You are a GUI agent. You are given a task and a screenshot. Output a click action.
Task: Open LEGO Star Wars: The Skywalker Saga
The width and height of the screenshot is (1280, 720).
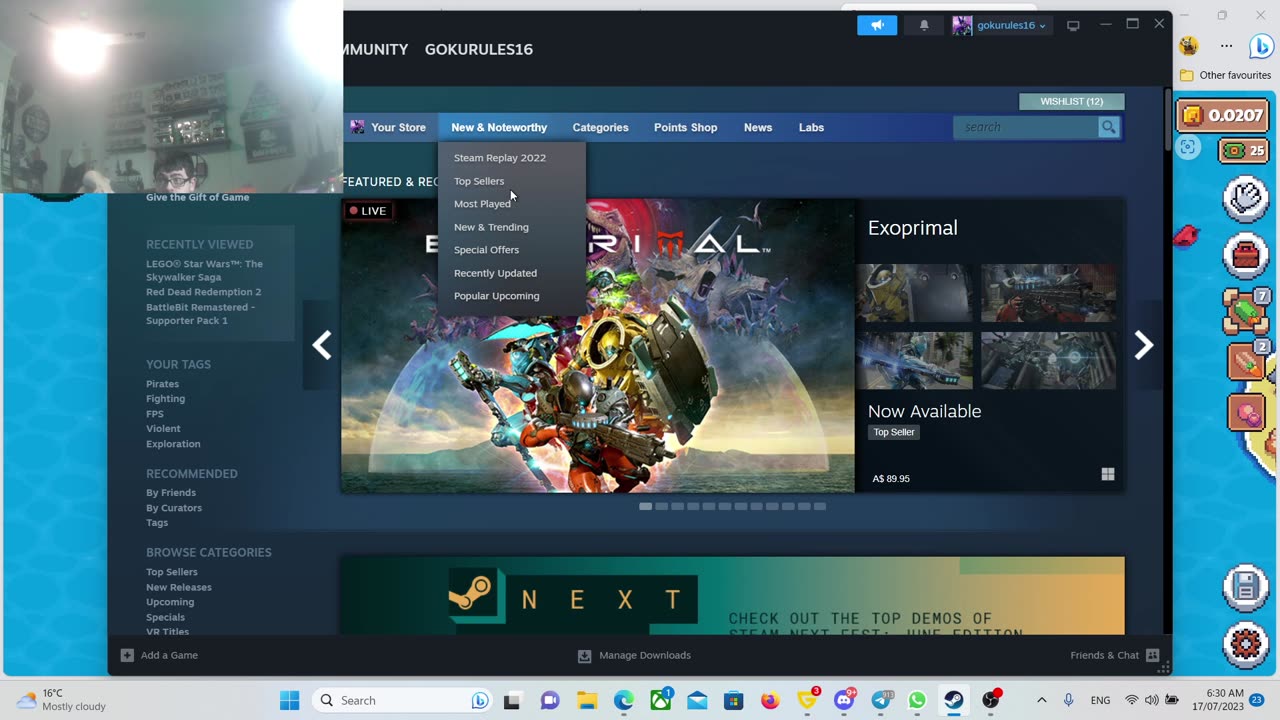pyautogui.click(x=204, y=271)
